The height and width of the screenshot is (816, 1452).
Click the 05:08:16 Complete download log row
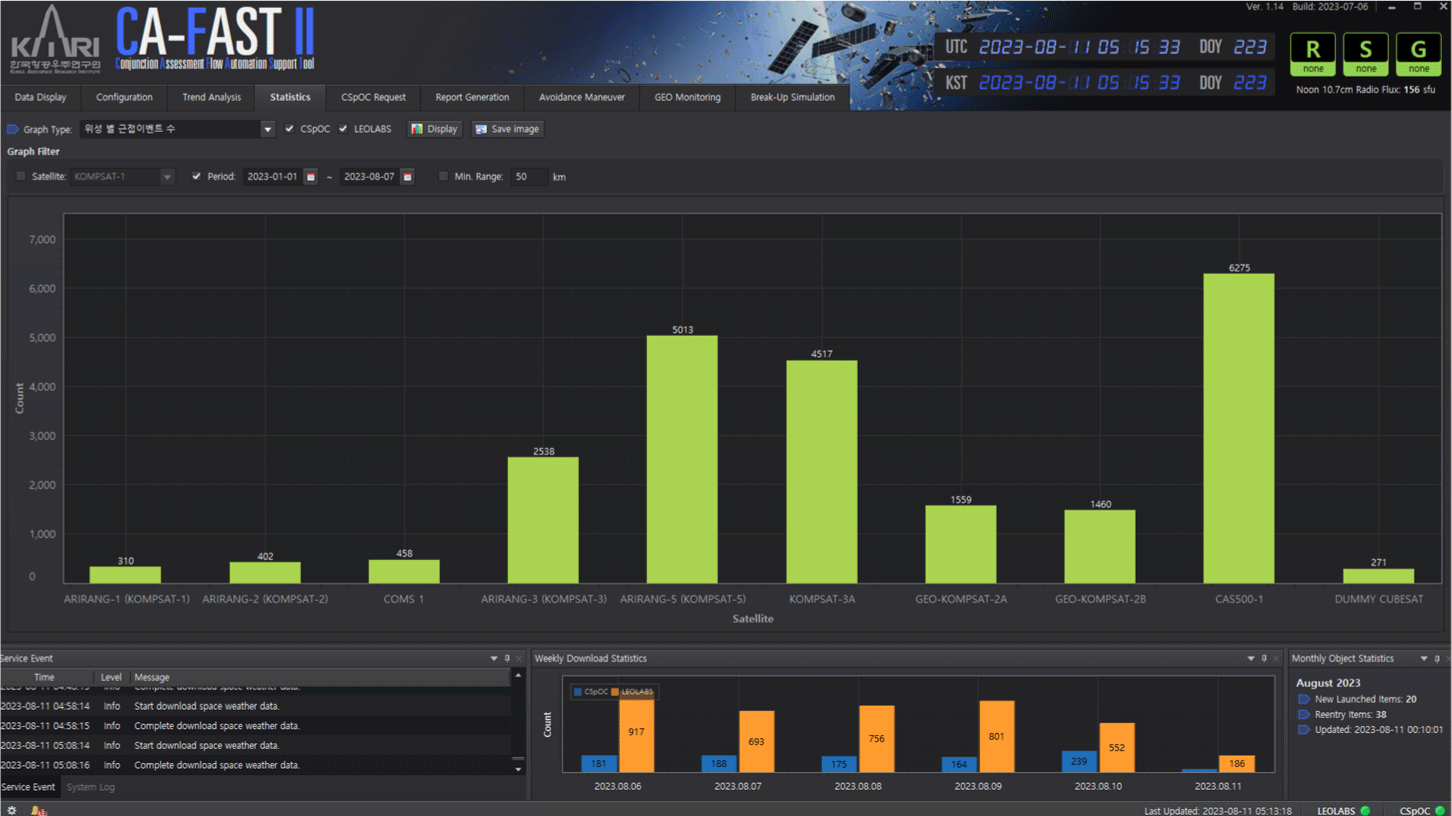(256, 765)
